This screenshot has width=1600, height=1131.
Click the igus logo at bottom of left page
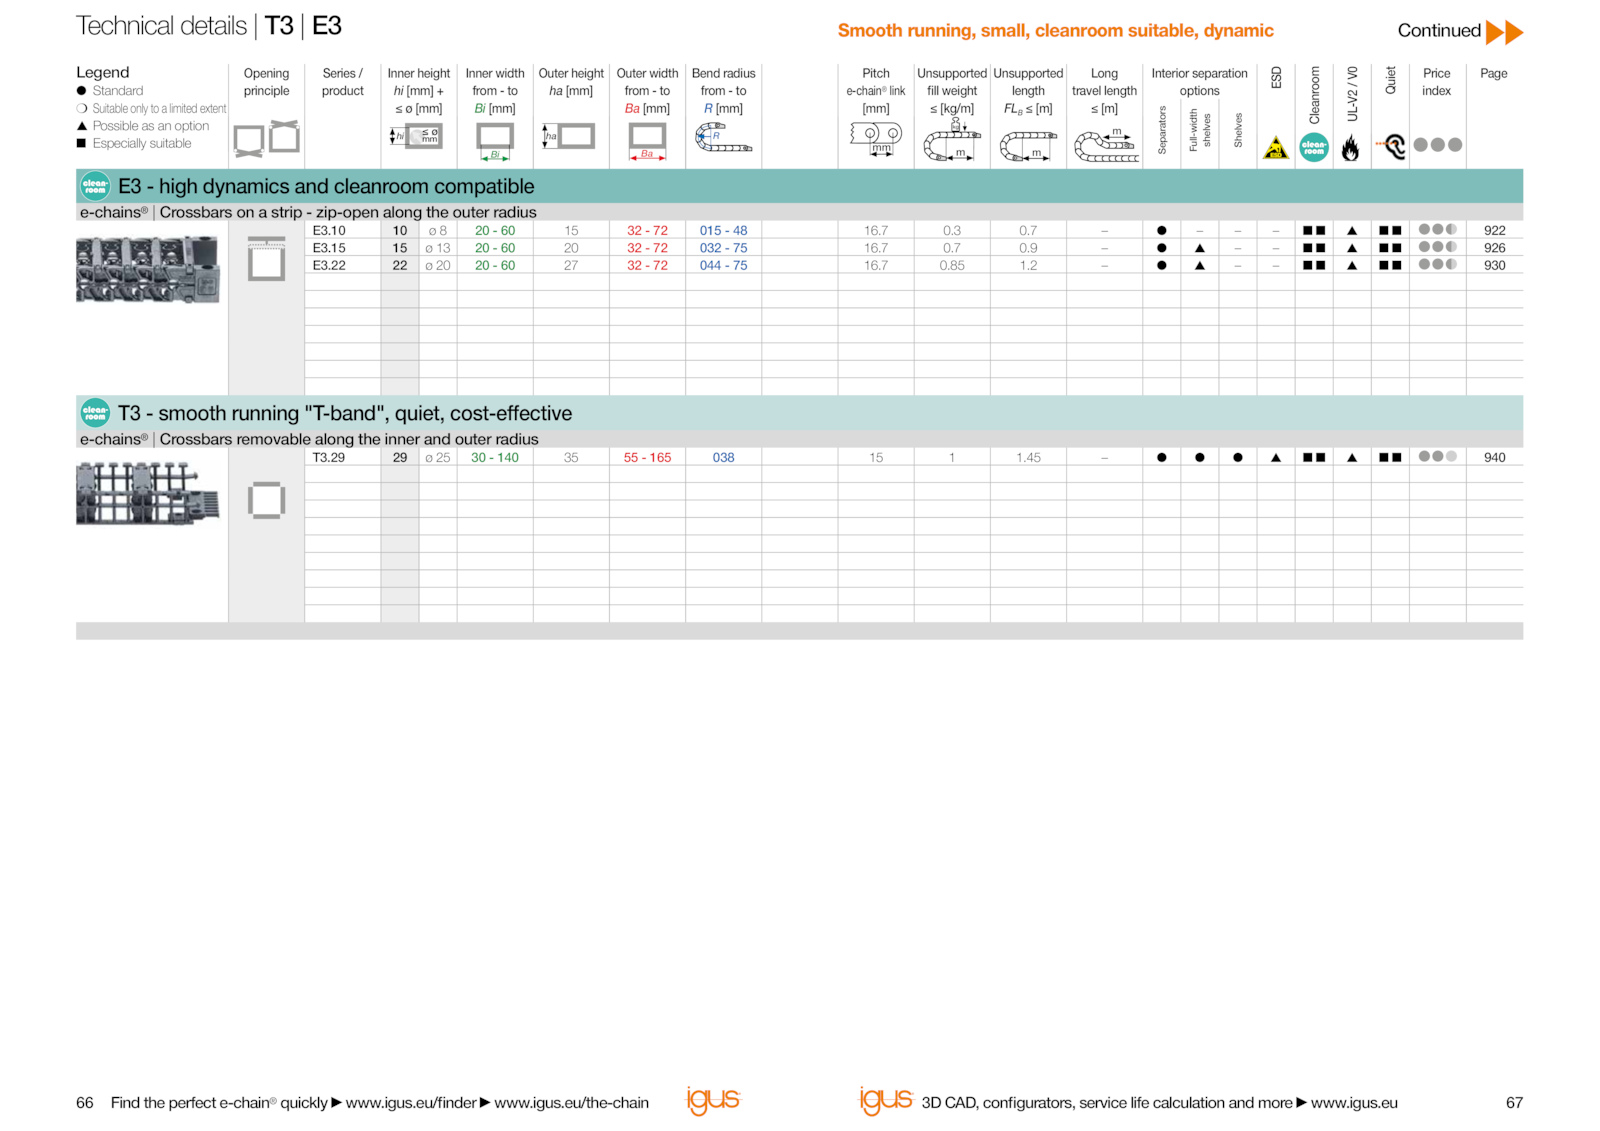713,1100
